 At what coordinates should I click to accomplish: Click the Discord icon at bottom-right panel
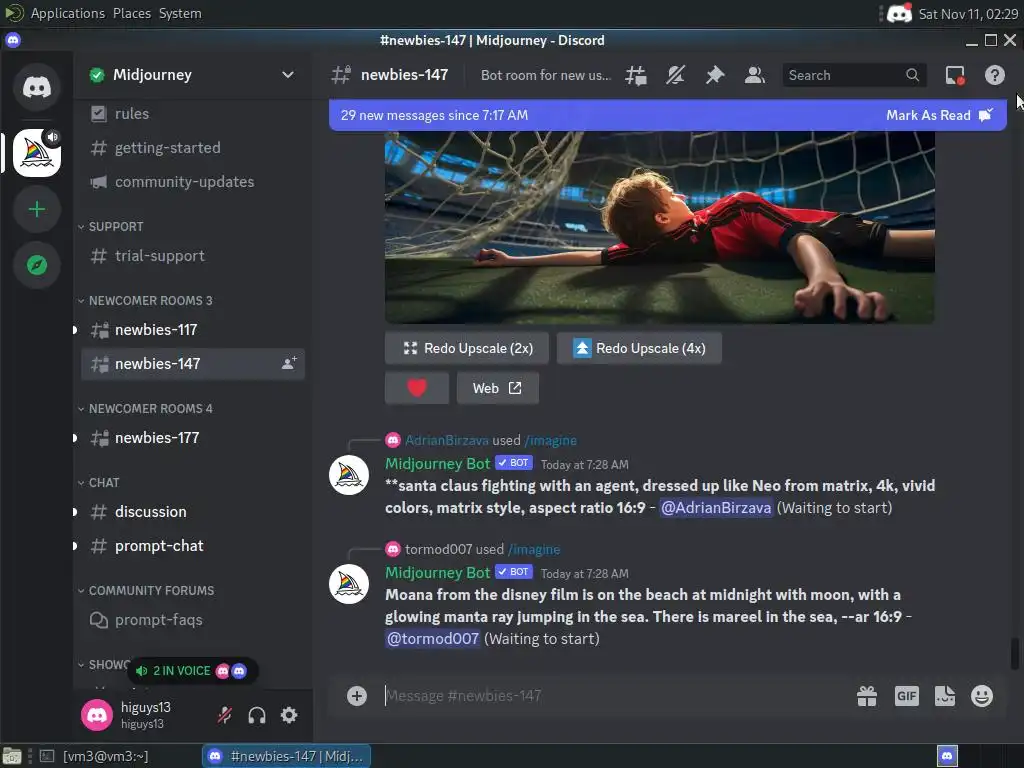click(947, 756)
